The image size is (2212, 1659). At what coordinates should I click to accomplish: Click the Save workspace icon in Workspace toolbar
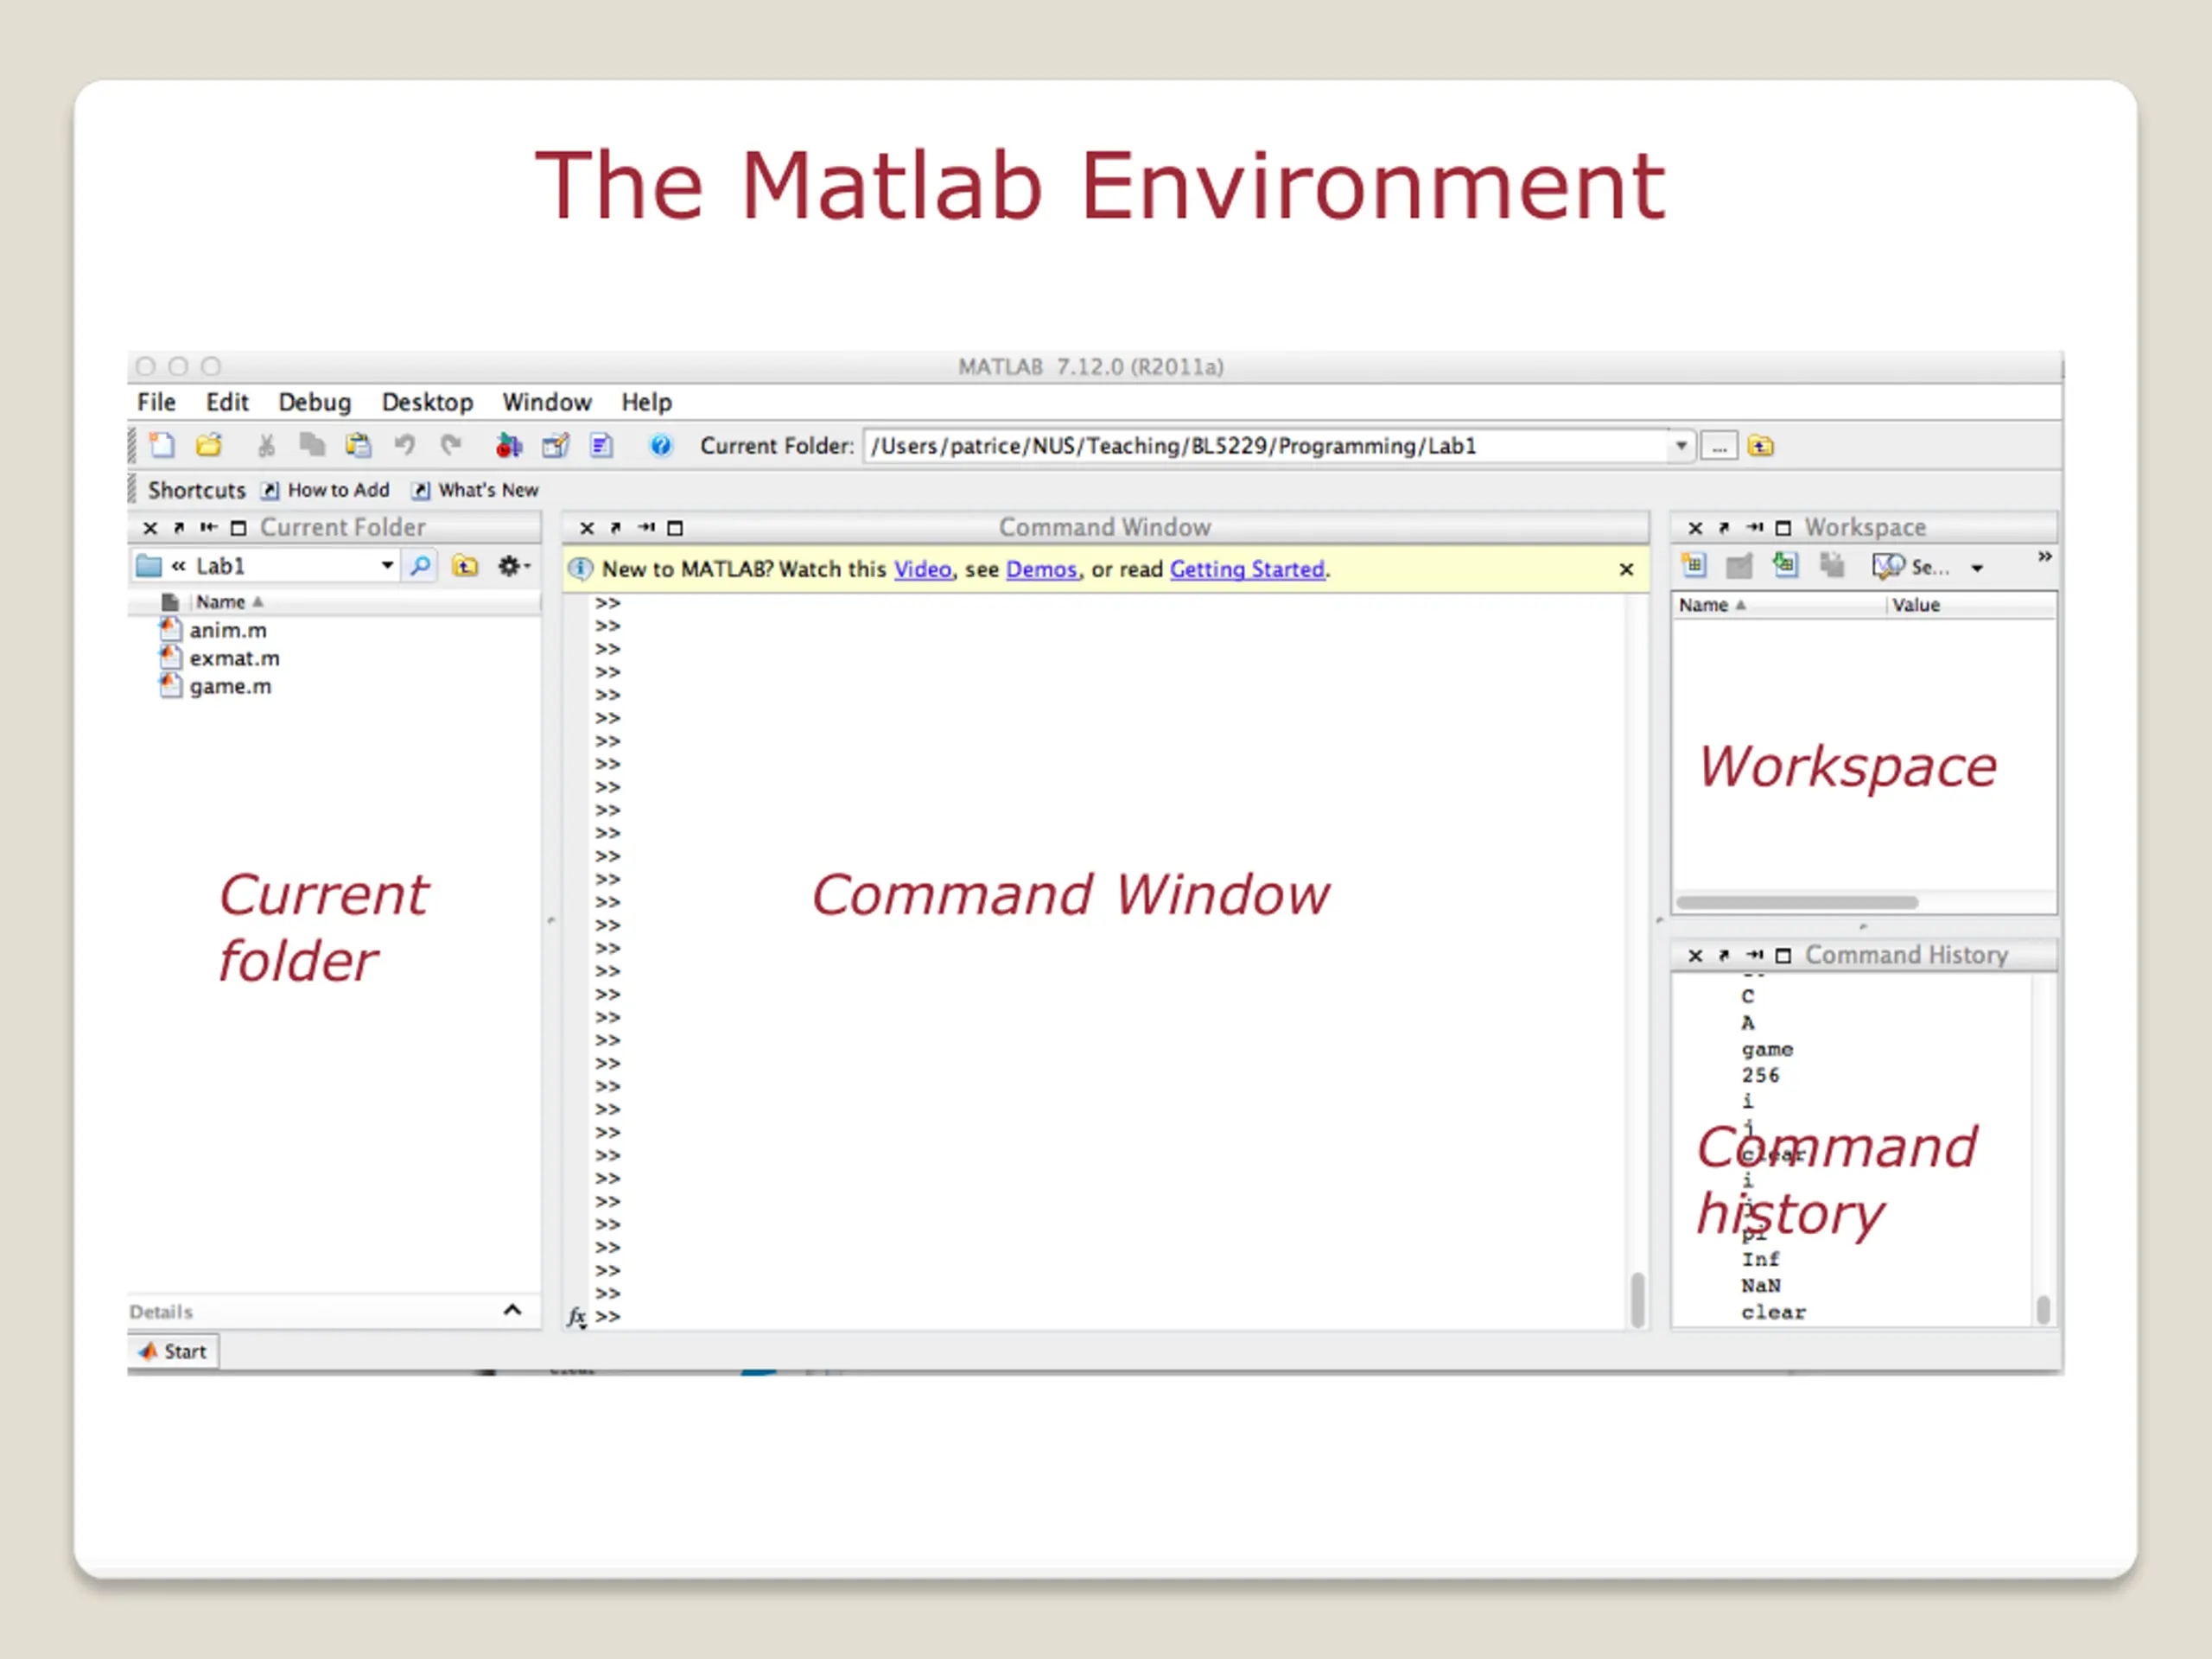tap(1832, 567)
